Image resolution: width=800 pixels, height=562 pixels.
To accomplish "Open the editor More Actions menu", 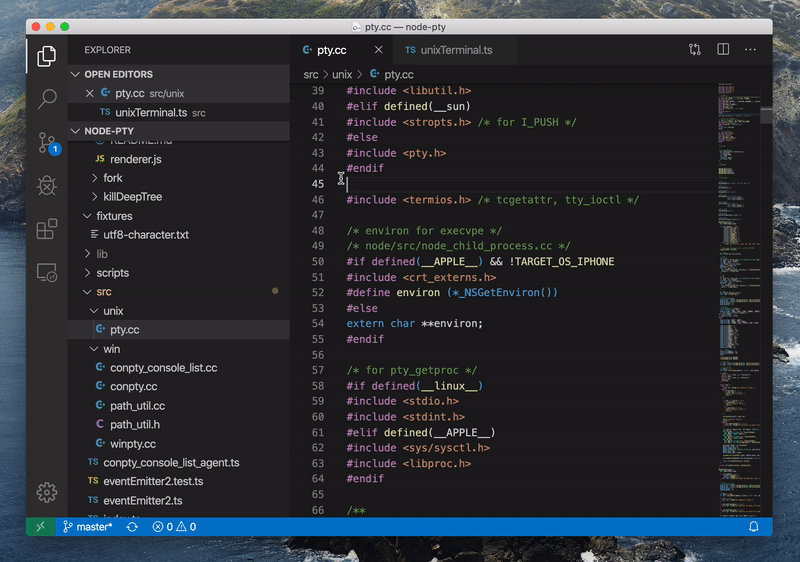I will [750, 49].
